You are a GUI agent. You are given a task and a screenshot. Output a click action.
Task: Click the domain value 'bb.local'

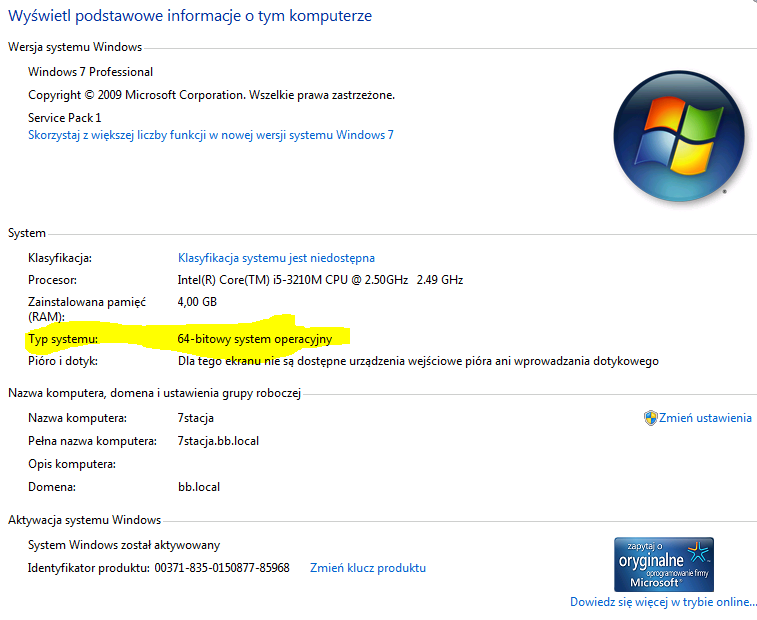pos(198,487)
